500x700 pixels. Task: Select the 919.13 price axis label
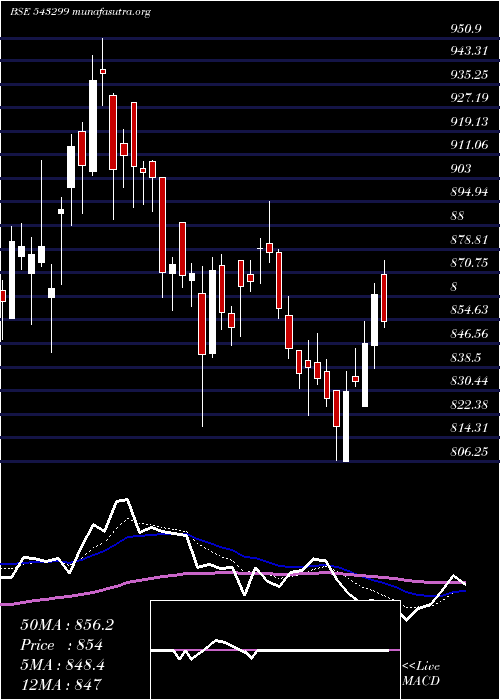[x=469, y=121]
